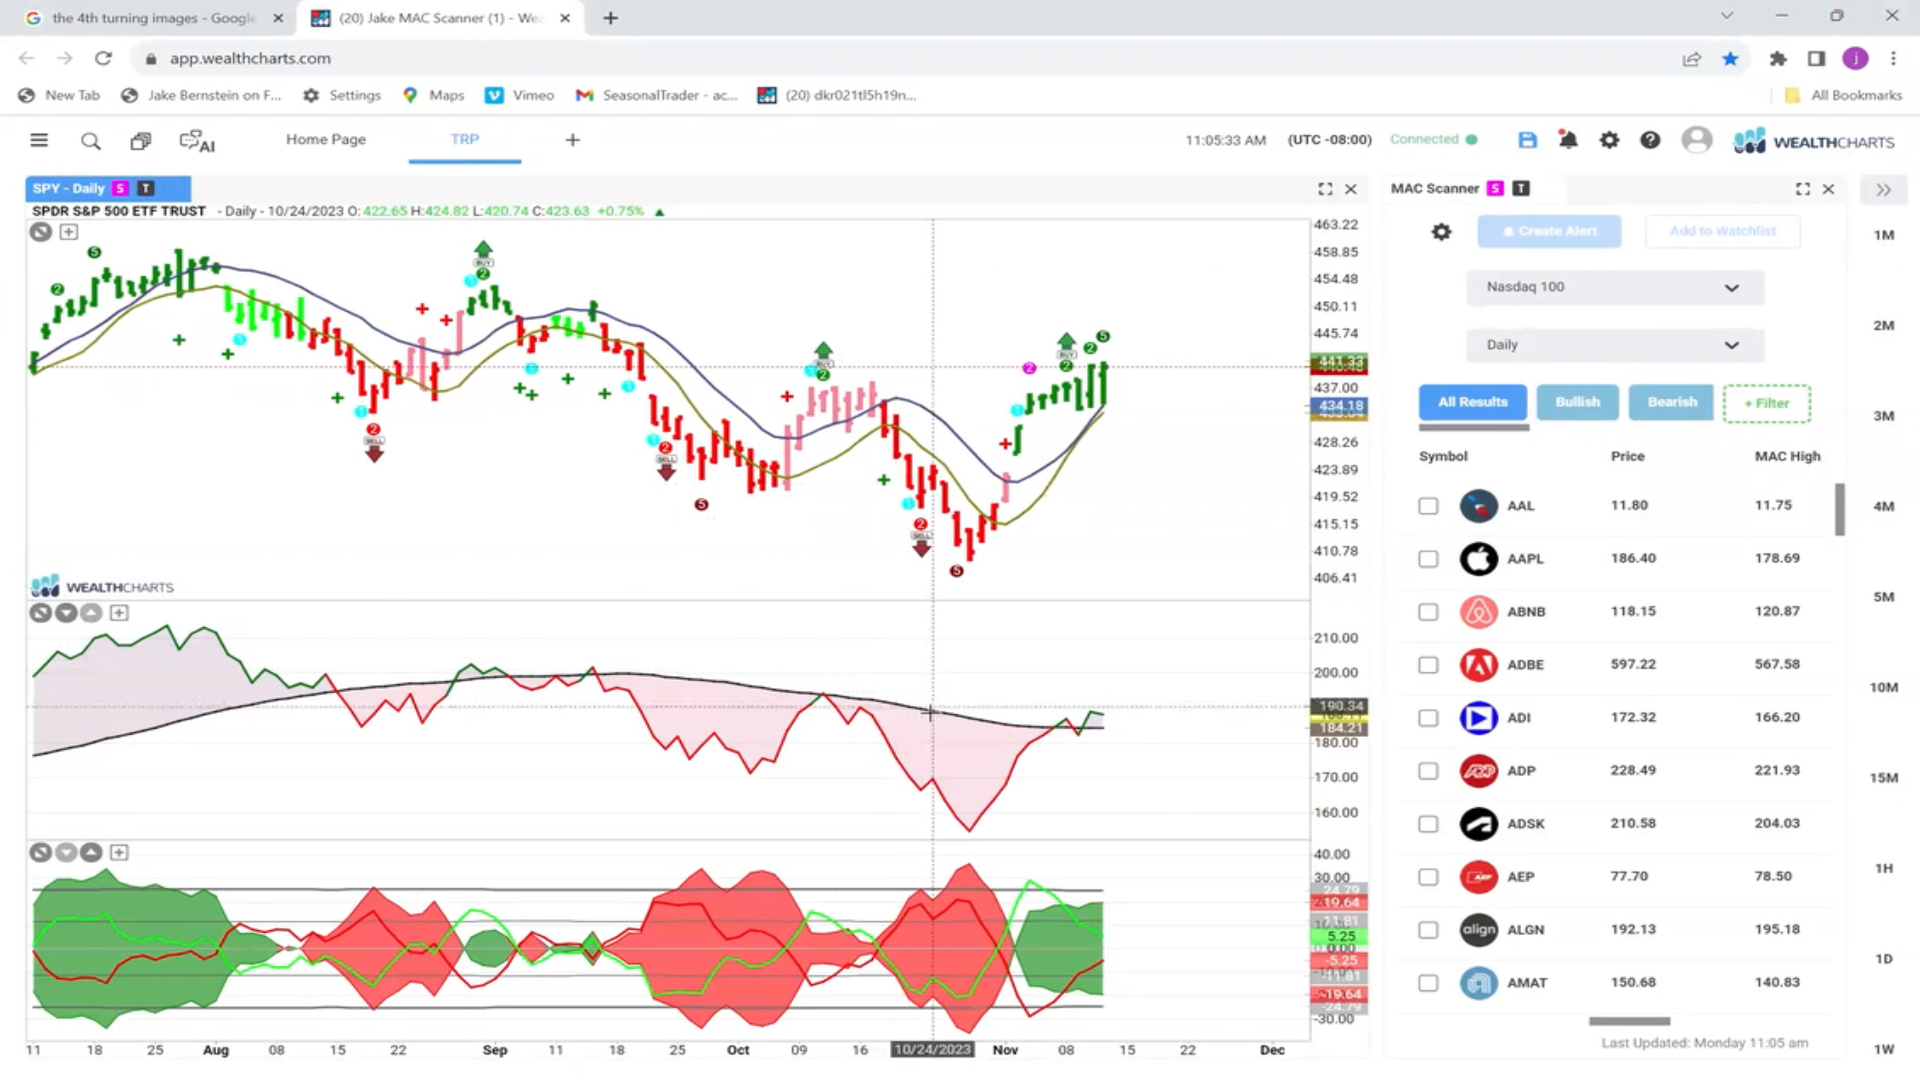Add indicator to middle oscillator pane
This screenshot has height=1080, width=1920.
[119, 613]
